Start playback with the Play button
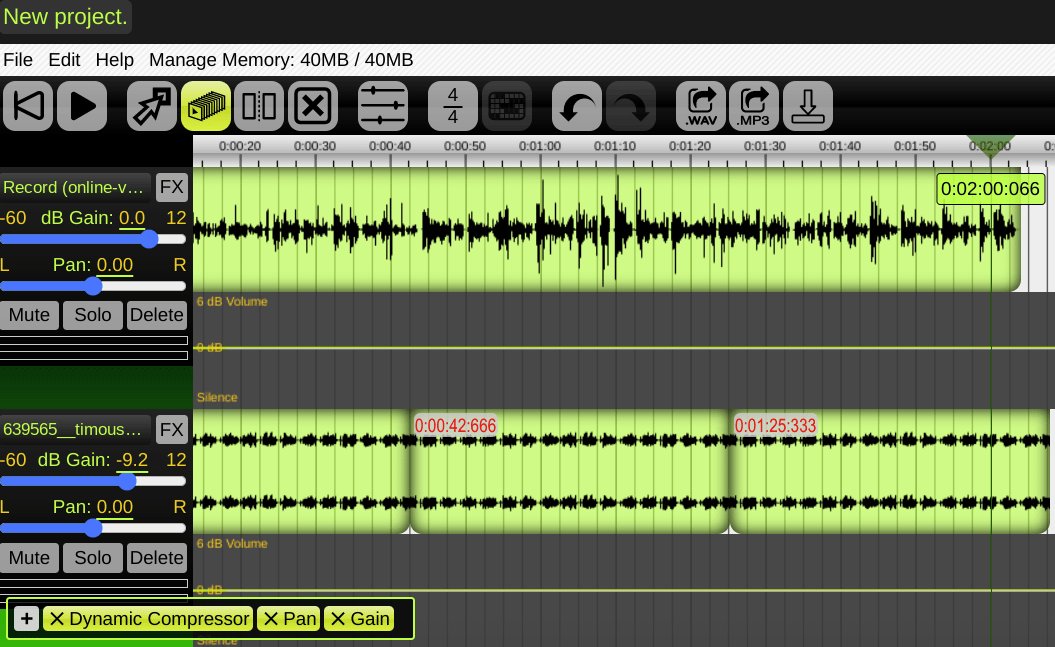 pos(82,106)
